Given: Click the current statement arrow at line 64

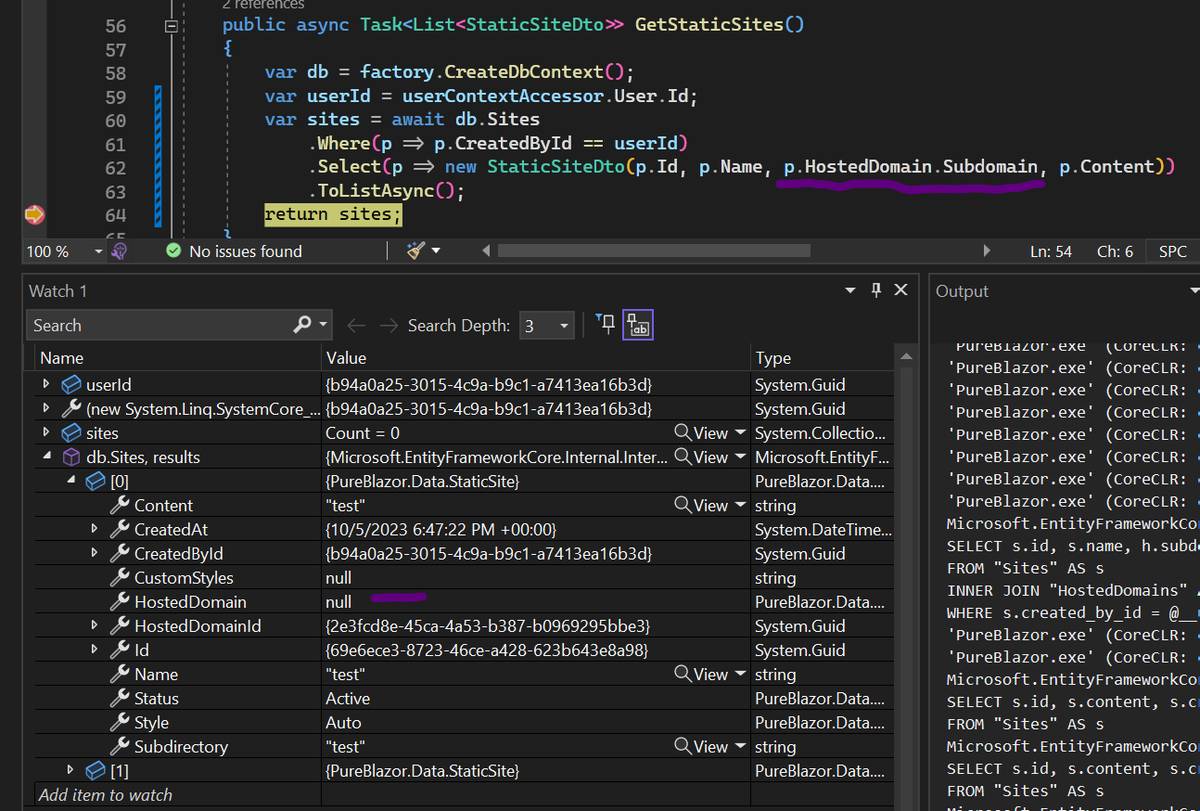Looking at the screenshot, I should [34, 215].
